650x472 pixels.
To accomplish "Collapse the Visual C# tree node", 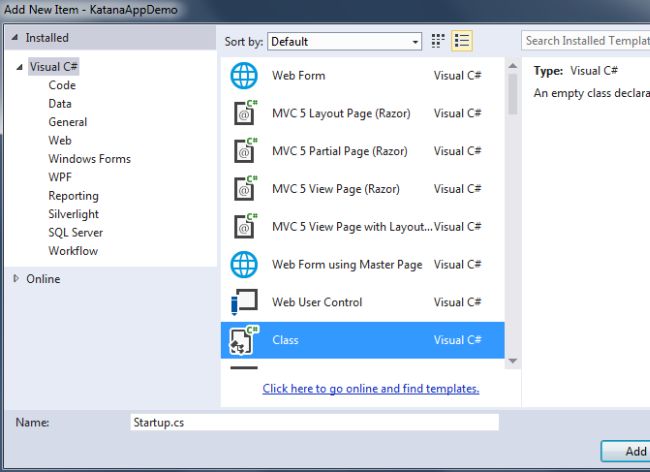I will click(19, 67).
